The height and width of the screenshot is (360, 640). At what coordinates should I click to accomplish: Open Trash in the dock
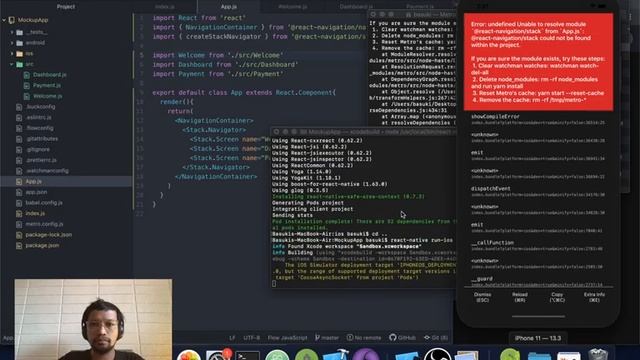coord(598,354)
